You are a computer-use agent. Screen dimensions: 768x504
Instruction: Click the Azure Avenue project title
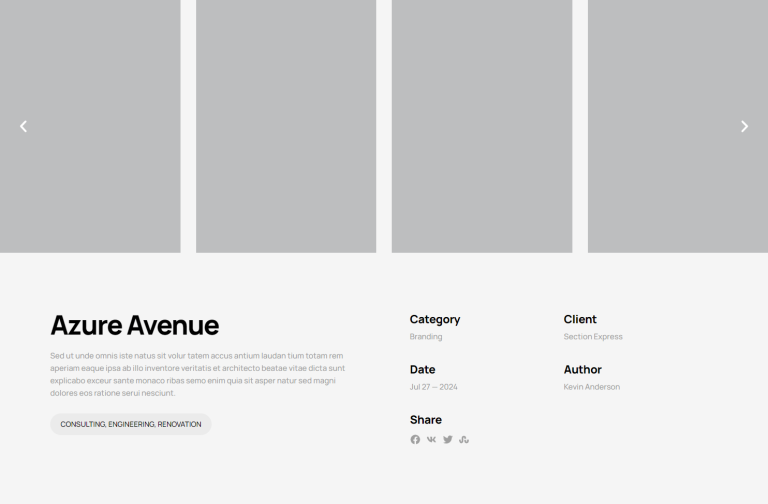click(x=134, y=325)
